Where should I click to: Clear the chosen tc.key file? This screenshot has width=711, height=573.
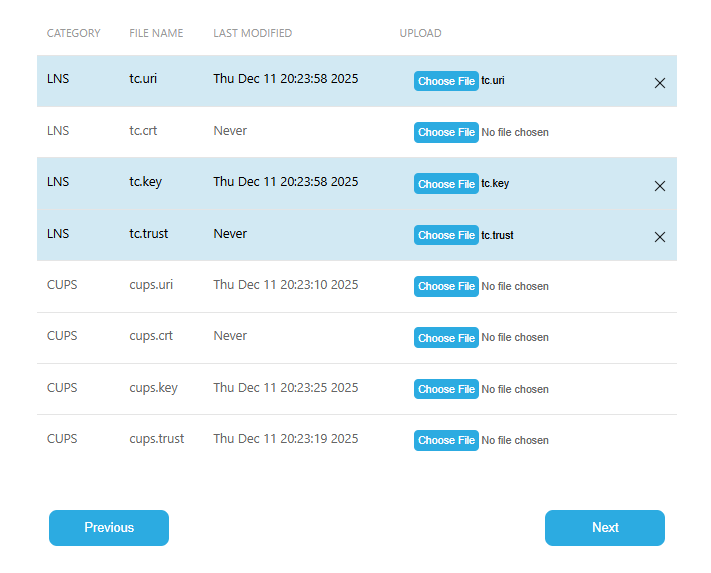(x=659, y=186)
